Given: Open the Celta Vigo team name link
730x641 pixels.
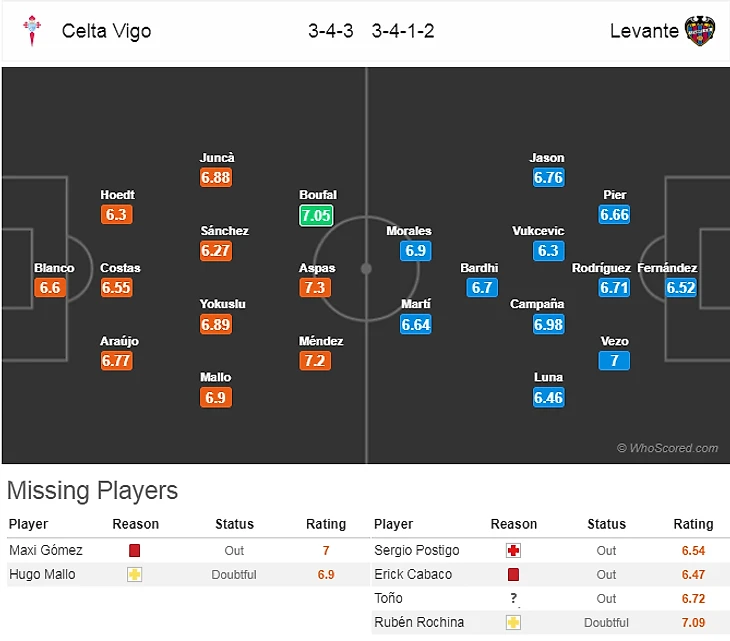Looking at the screenshot, I should pyautogui.click(x=106, y=31).
